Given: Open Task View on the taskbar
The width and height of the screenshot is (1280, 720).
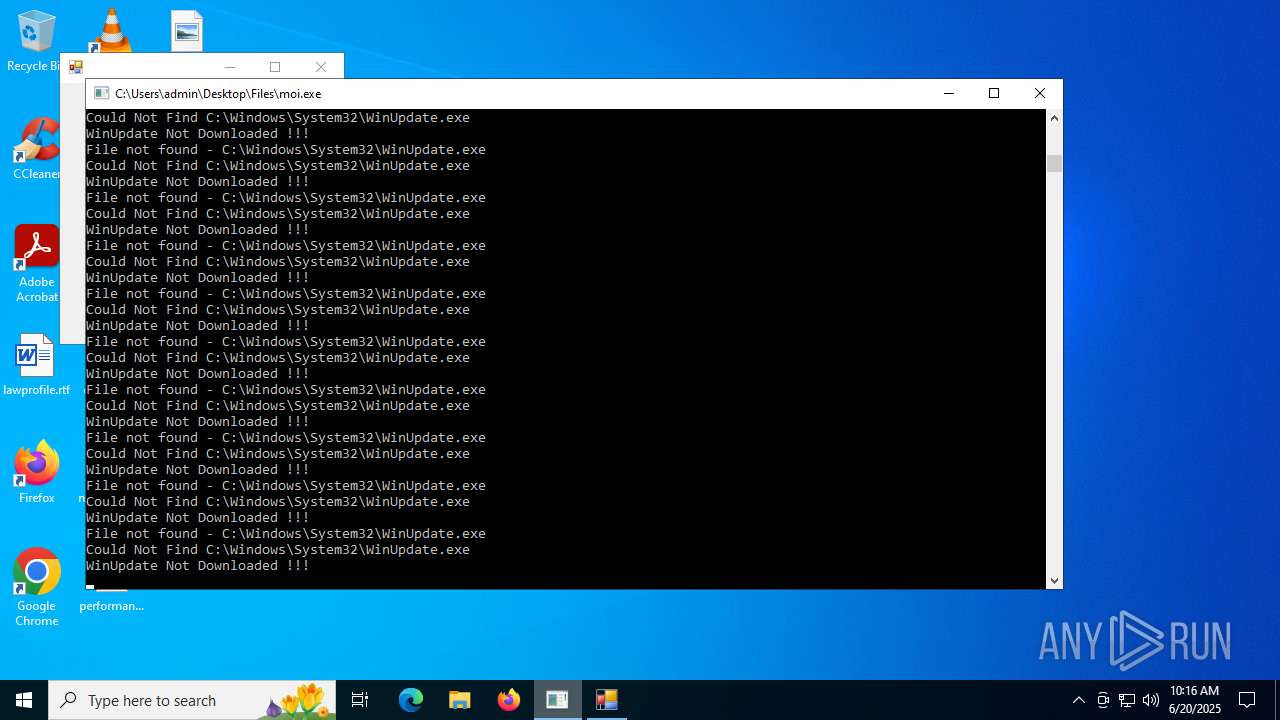Looking at the screenshot, I should [360, 700].
